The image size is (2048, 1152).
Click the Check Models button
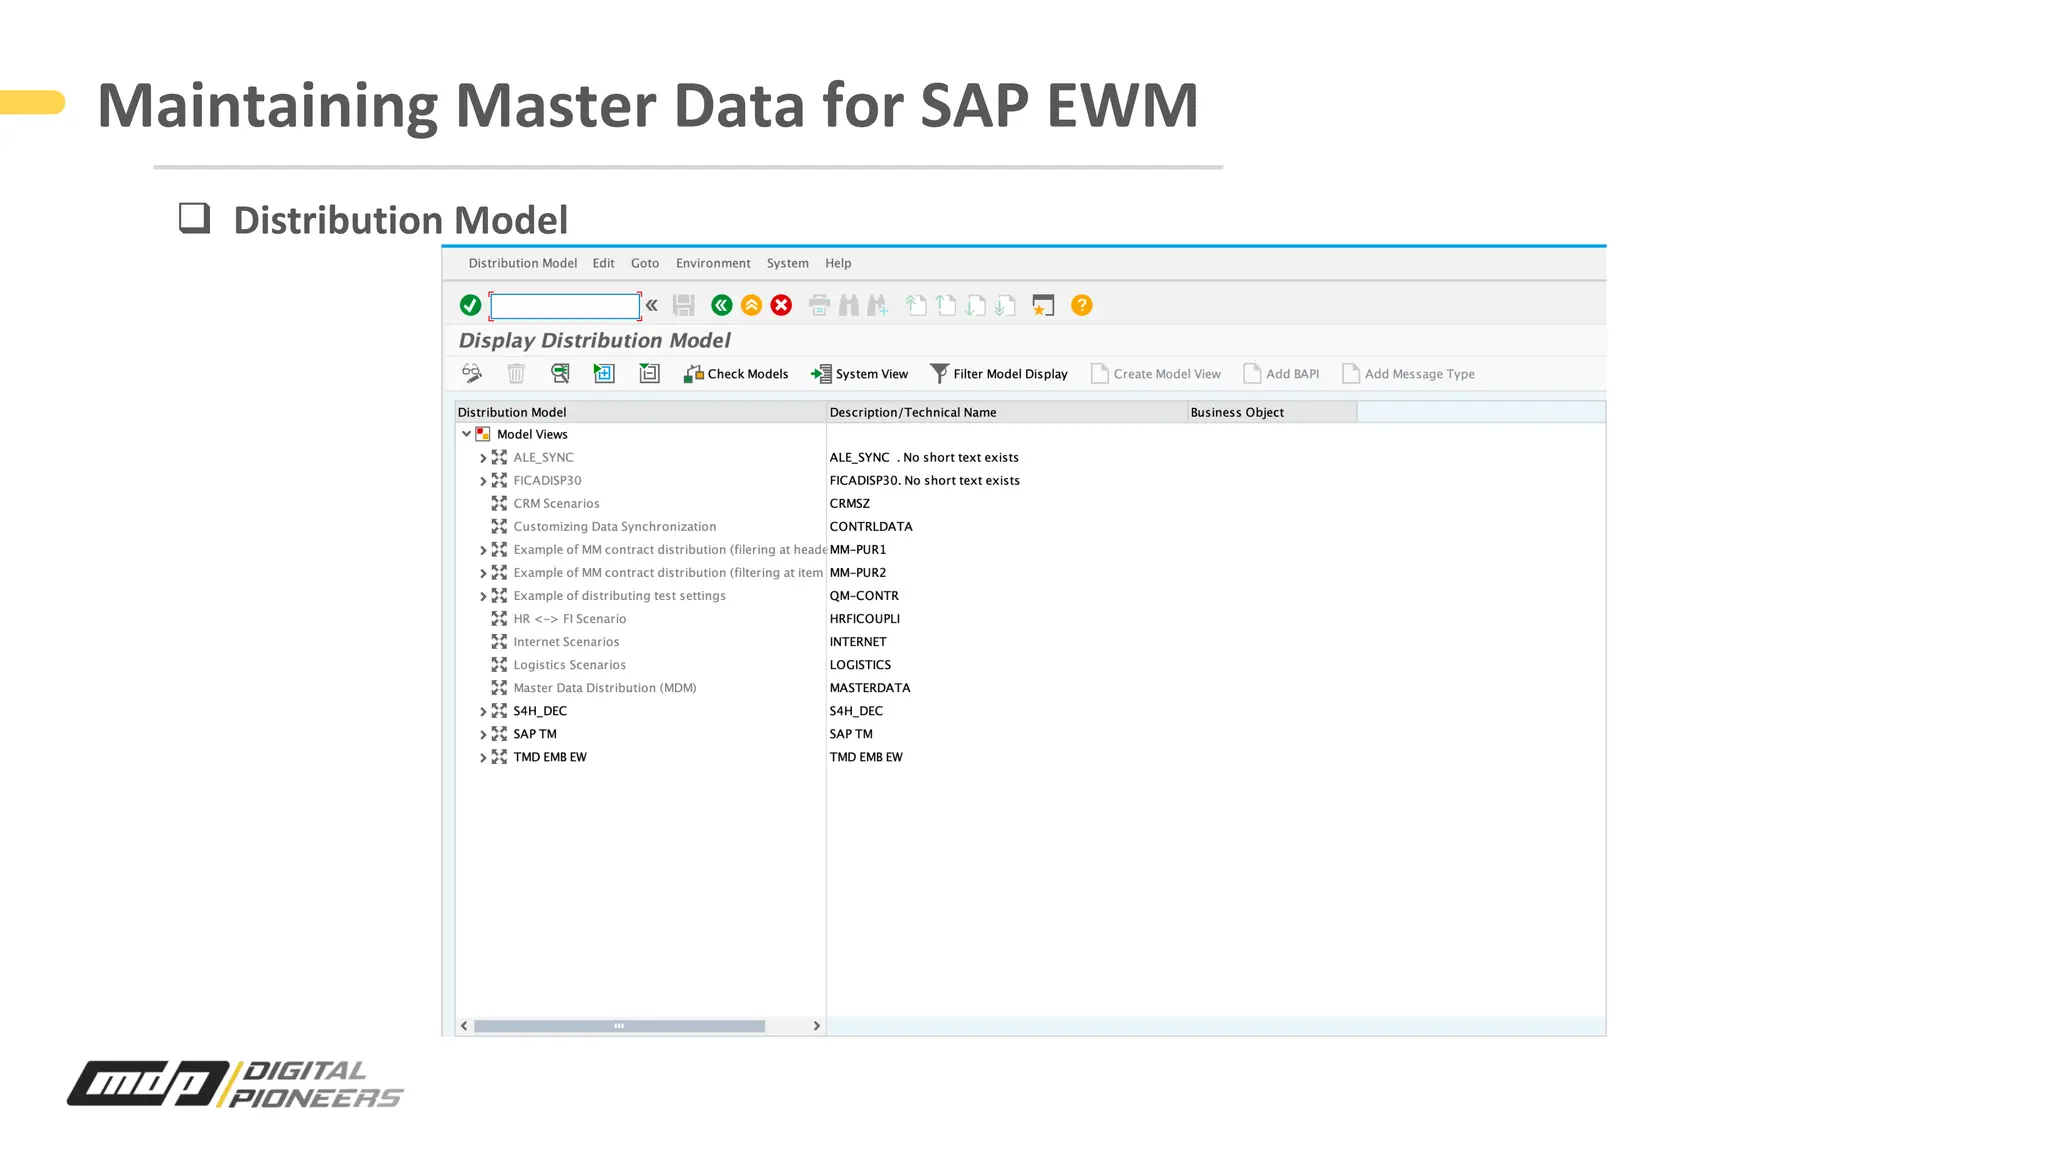[x=736, y=374]
